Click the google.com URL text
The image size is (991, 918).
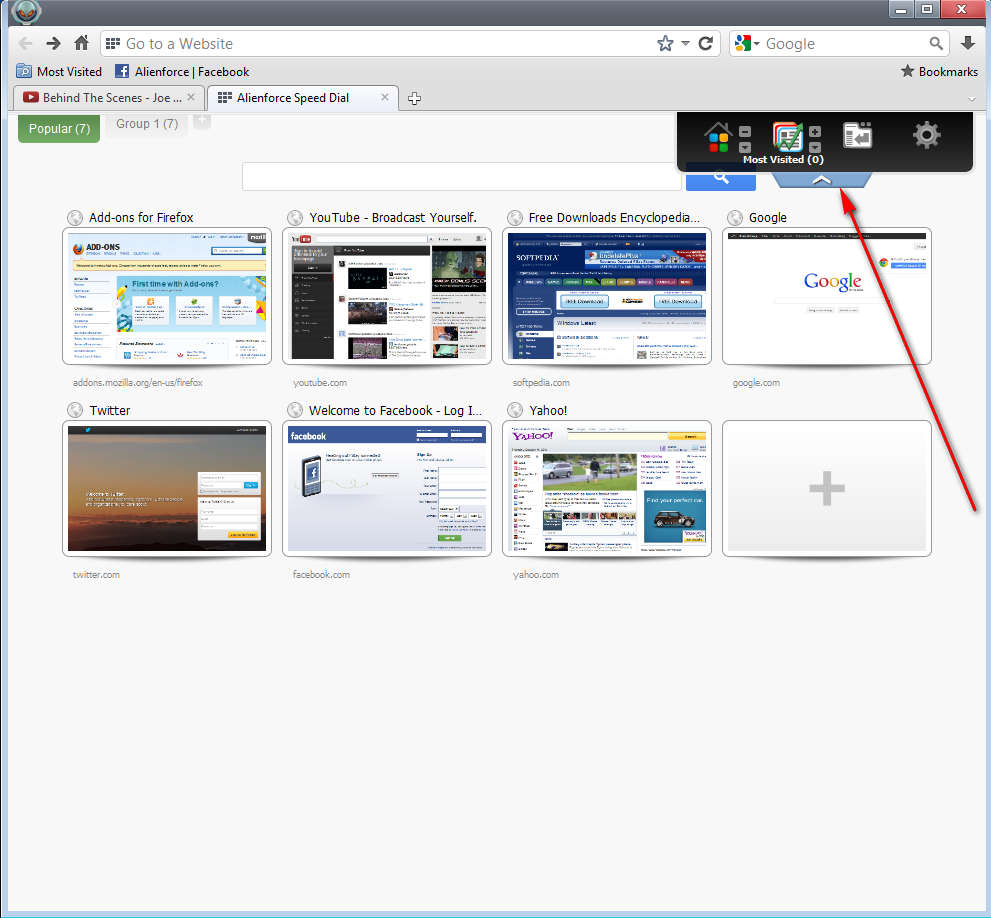(x=756, y=382)
